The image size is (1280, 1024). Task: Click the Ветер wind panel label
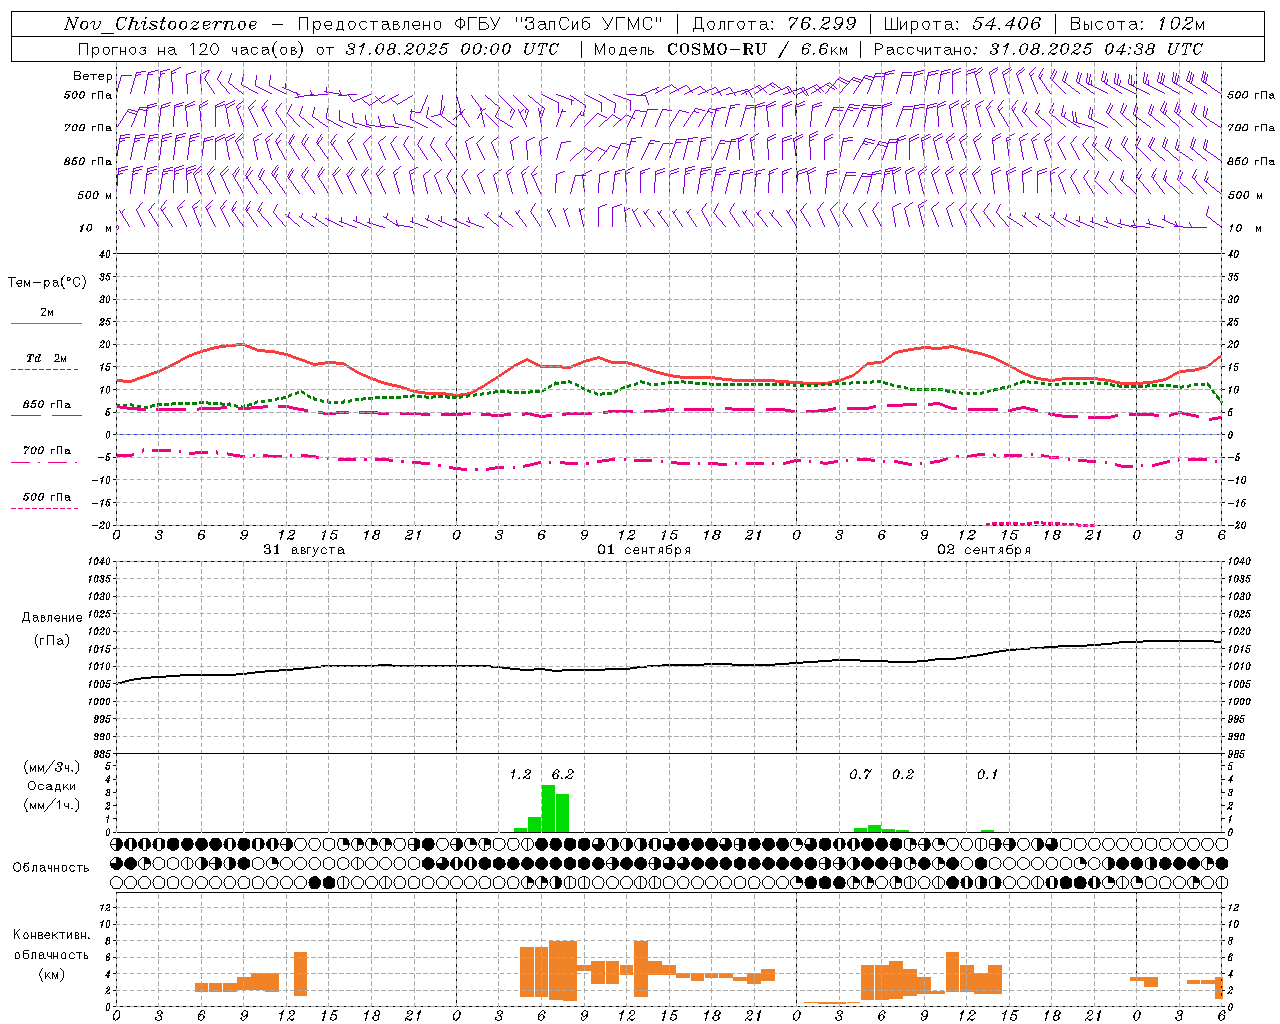[x=92, y=76]
